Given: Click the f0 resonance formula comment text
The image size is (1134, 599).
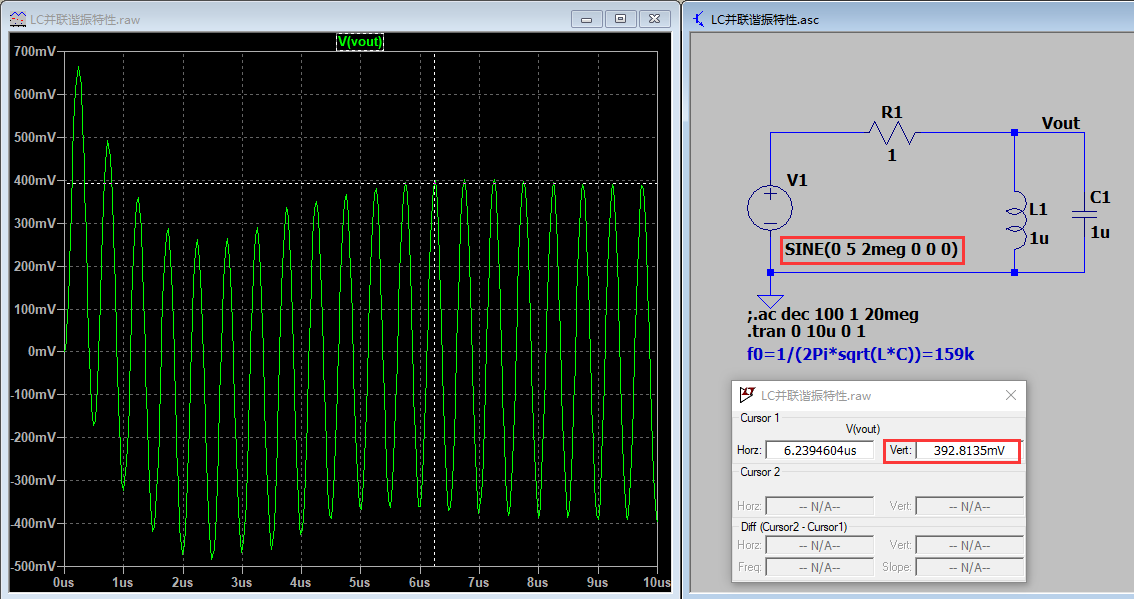Looking at the screenshot, I should [861, 354].
